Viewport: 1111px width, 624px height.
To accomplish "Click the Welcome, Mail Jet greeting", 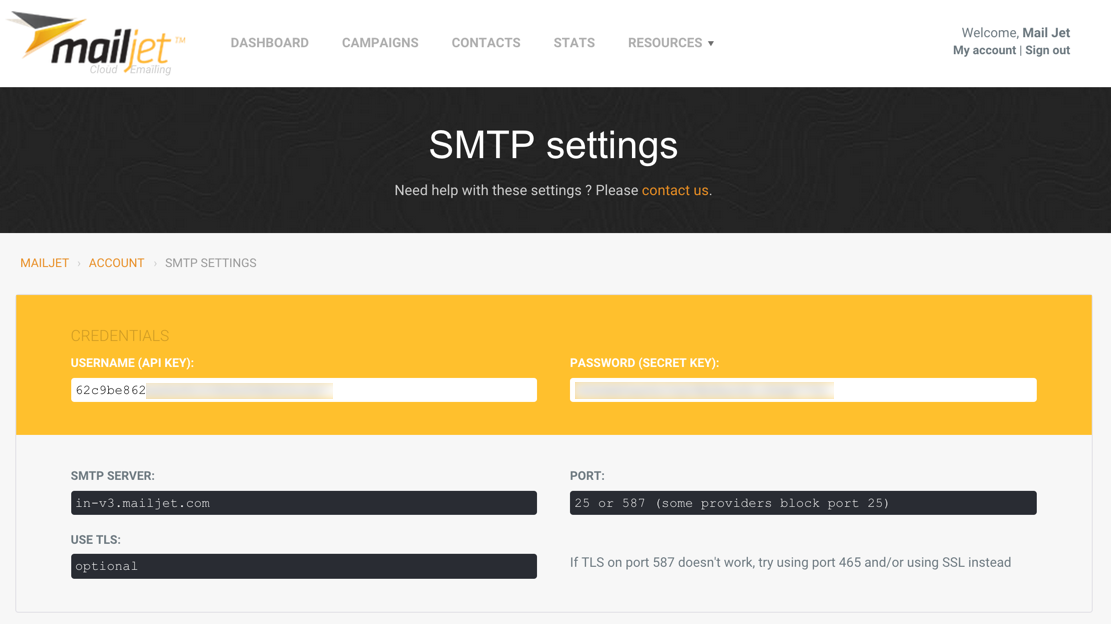I will click(x=1015, y=33).
